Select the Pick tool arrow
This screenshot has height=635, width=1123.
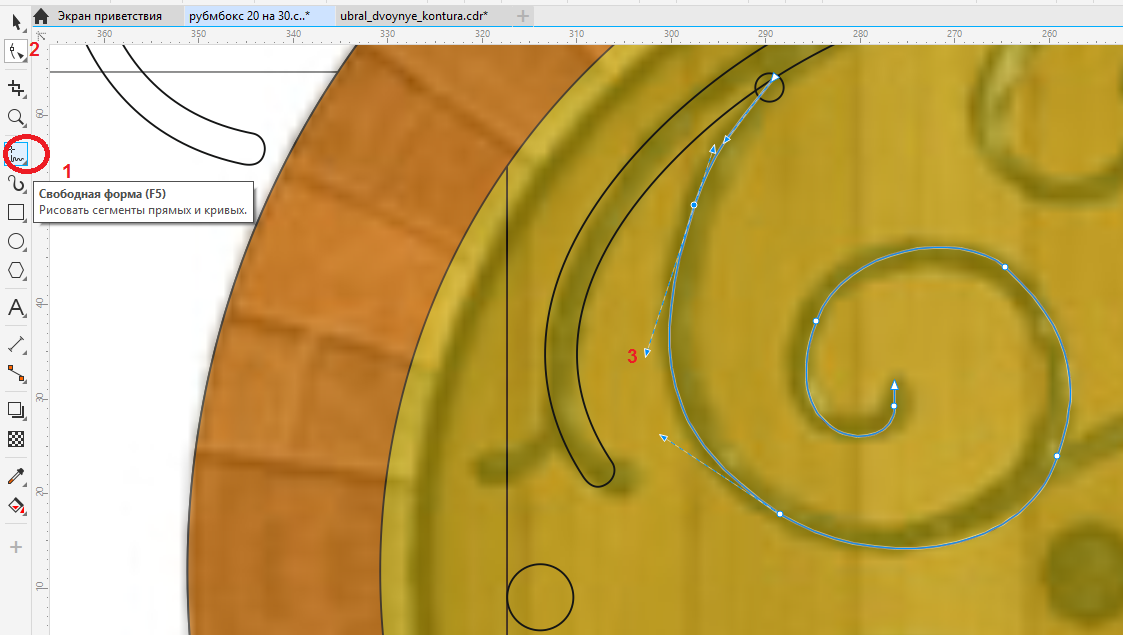(16, 21)
